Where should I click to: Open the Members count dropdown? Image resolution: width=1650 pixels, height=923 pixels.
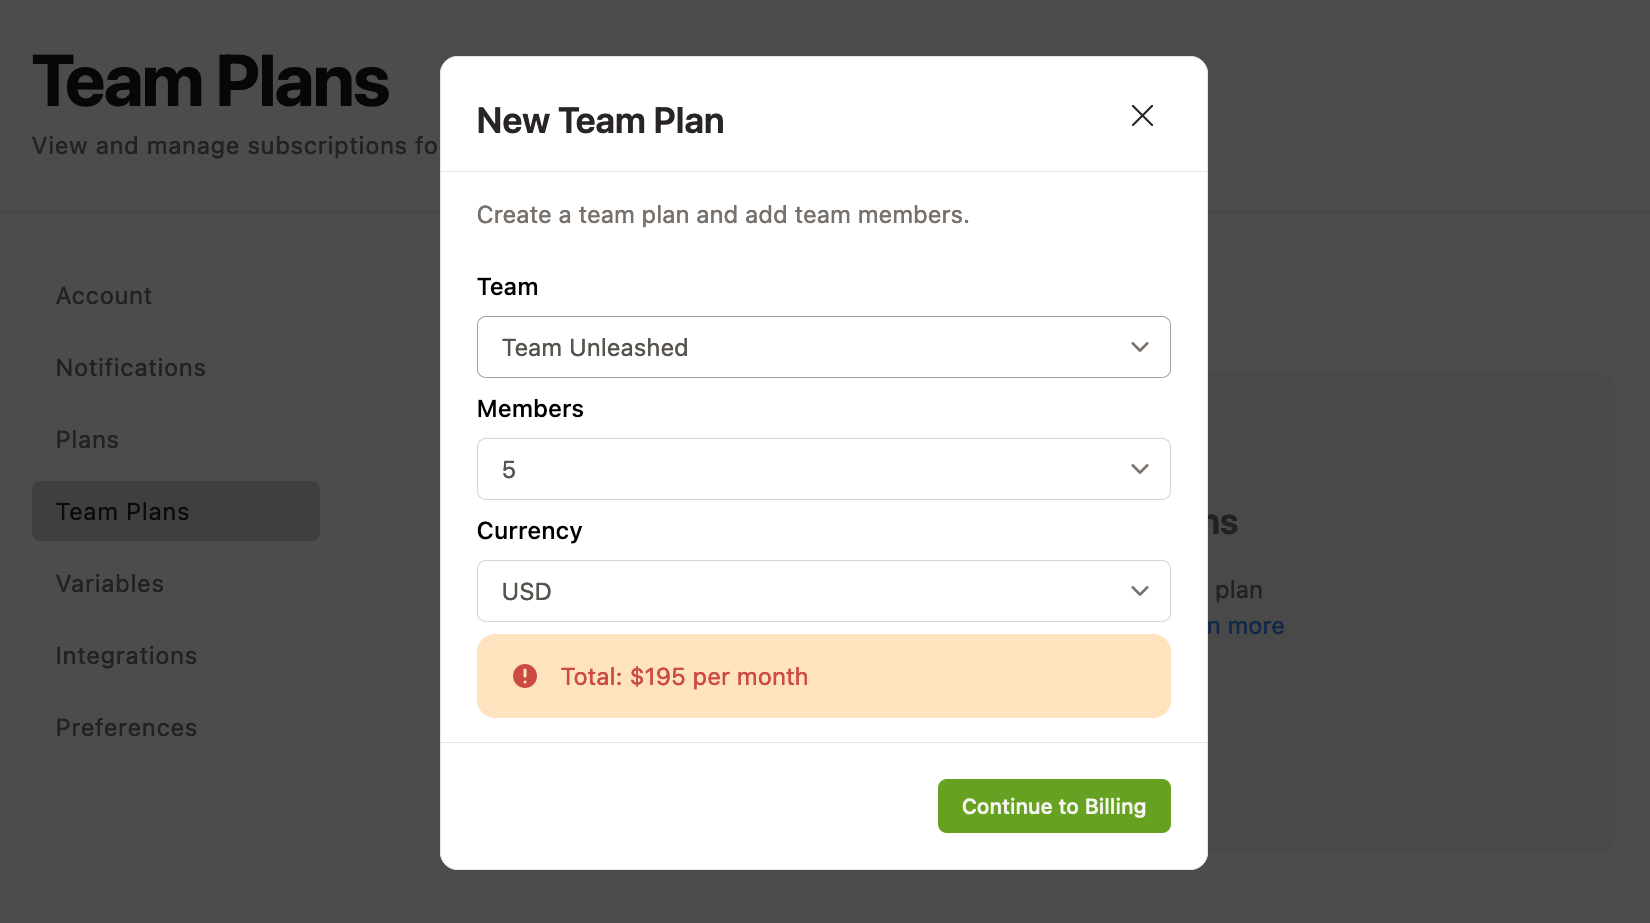point(823,468)
